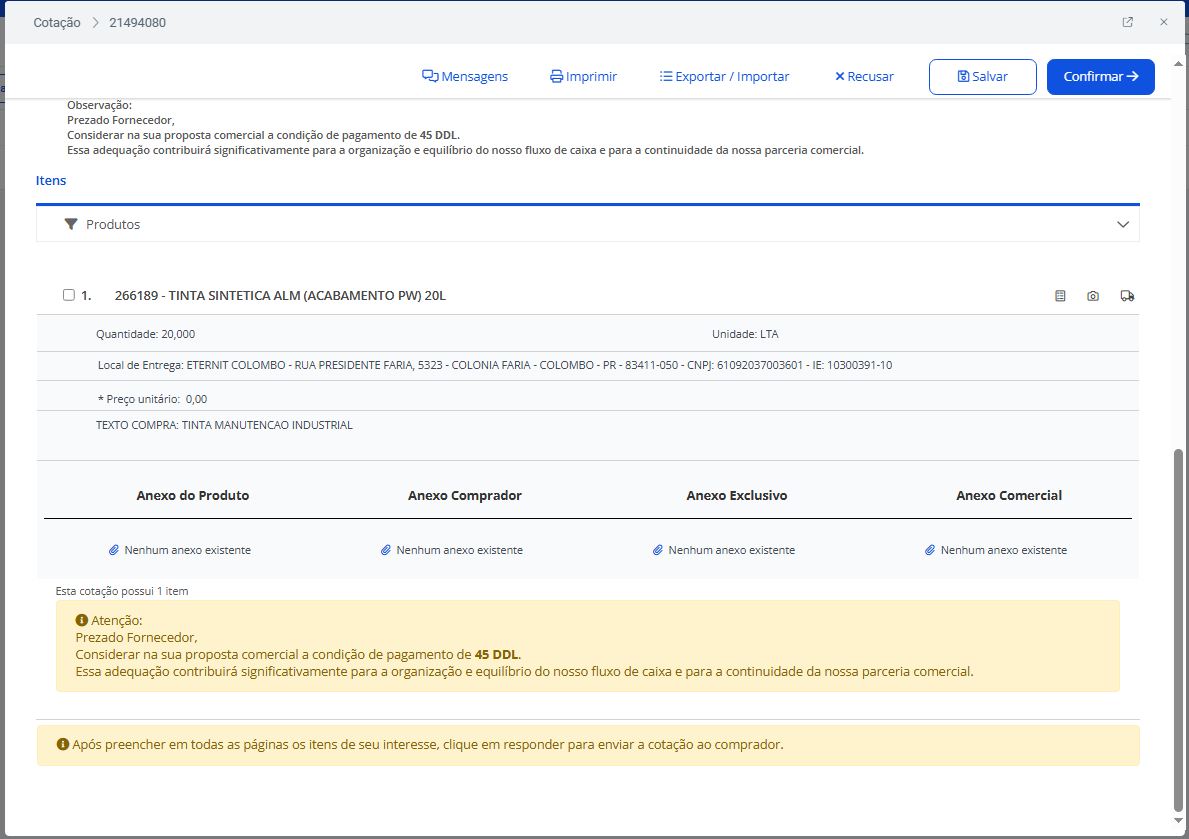Viewport: 1189px width, 839px height.
Task: Open quotation in new window icon
Action: click(x=1128, y=22)
